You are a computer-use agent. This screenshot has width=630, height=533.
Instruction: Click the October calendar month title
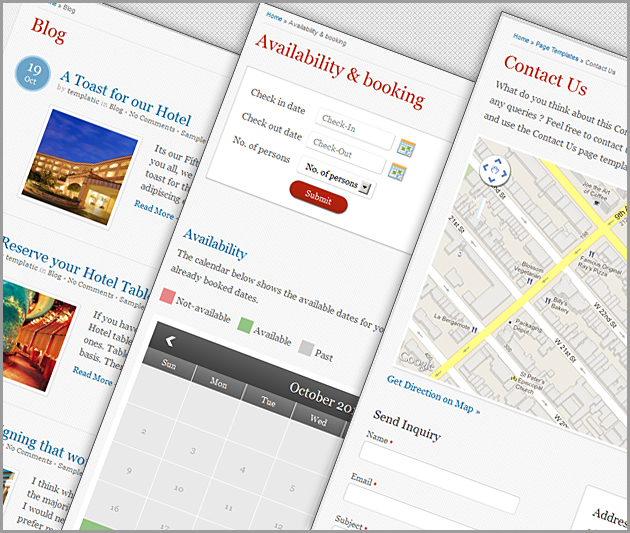coord(321,397)
